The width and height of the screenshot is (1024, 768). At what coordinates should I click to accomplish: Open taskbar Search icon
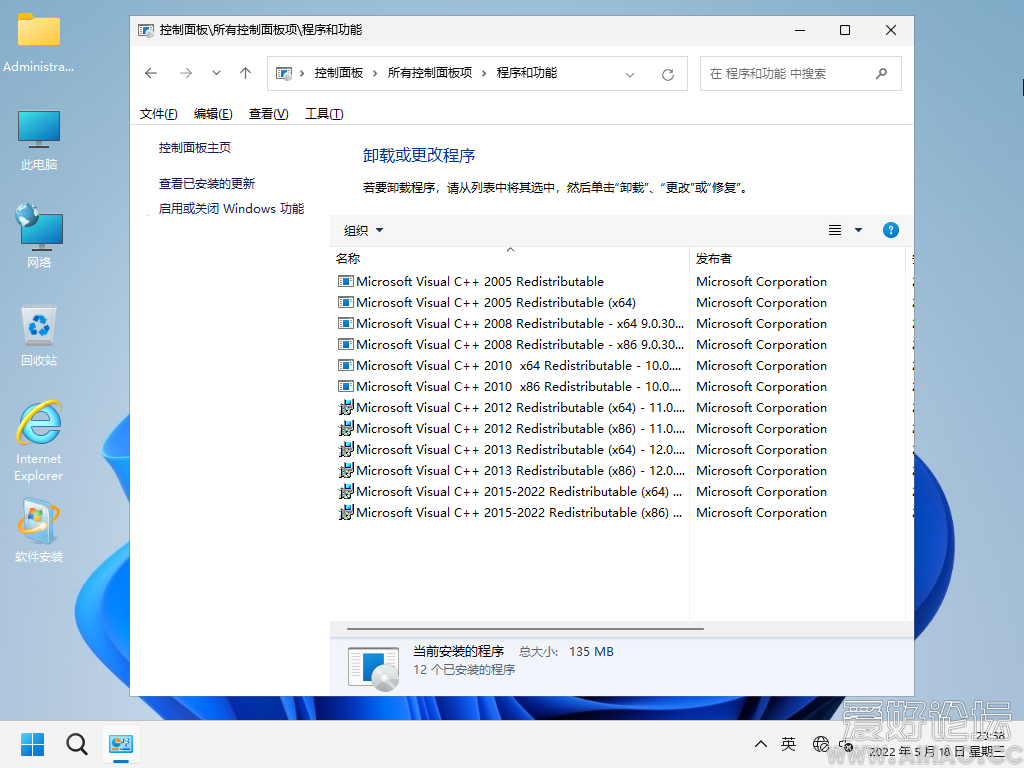(76, 744)
